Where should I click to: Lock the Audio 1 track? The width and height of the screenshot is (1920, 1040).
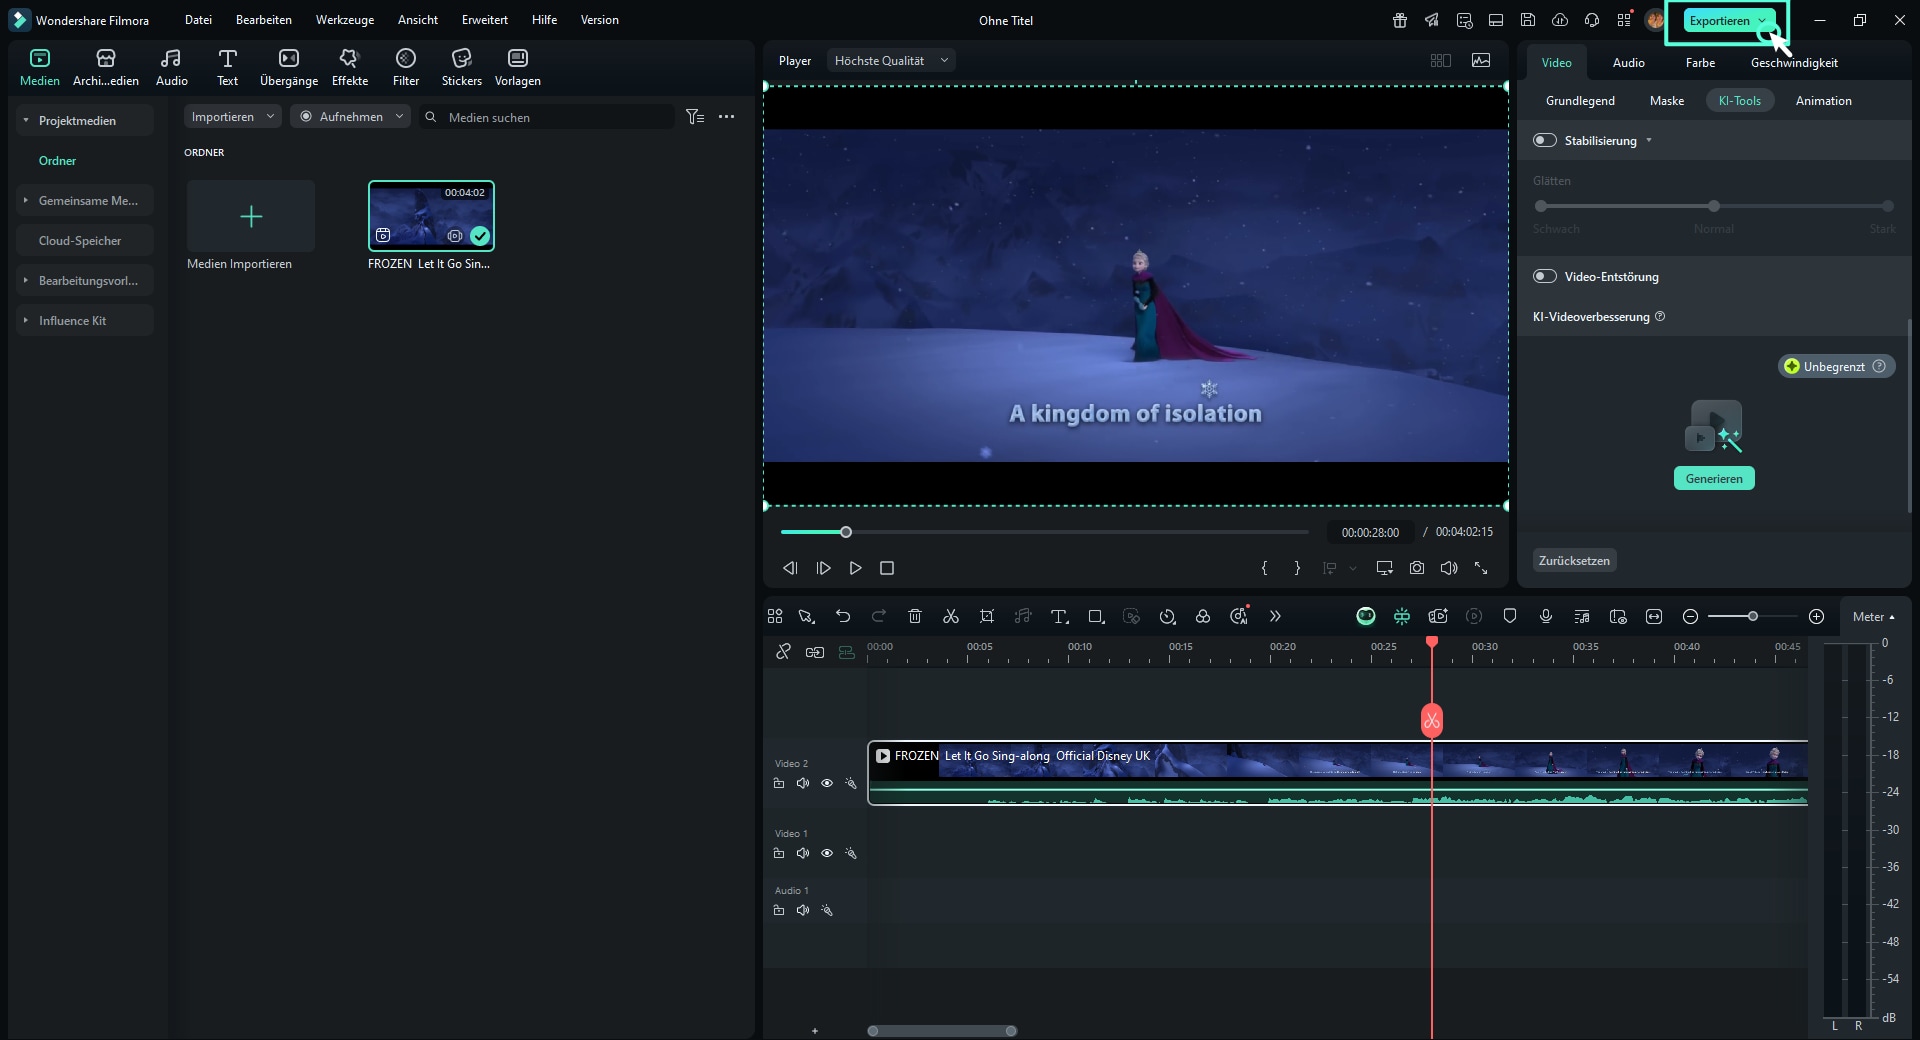click(779, 910)
